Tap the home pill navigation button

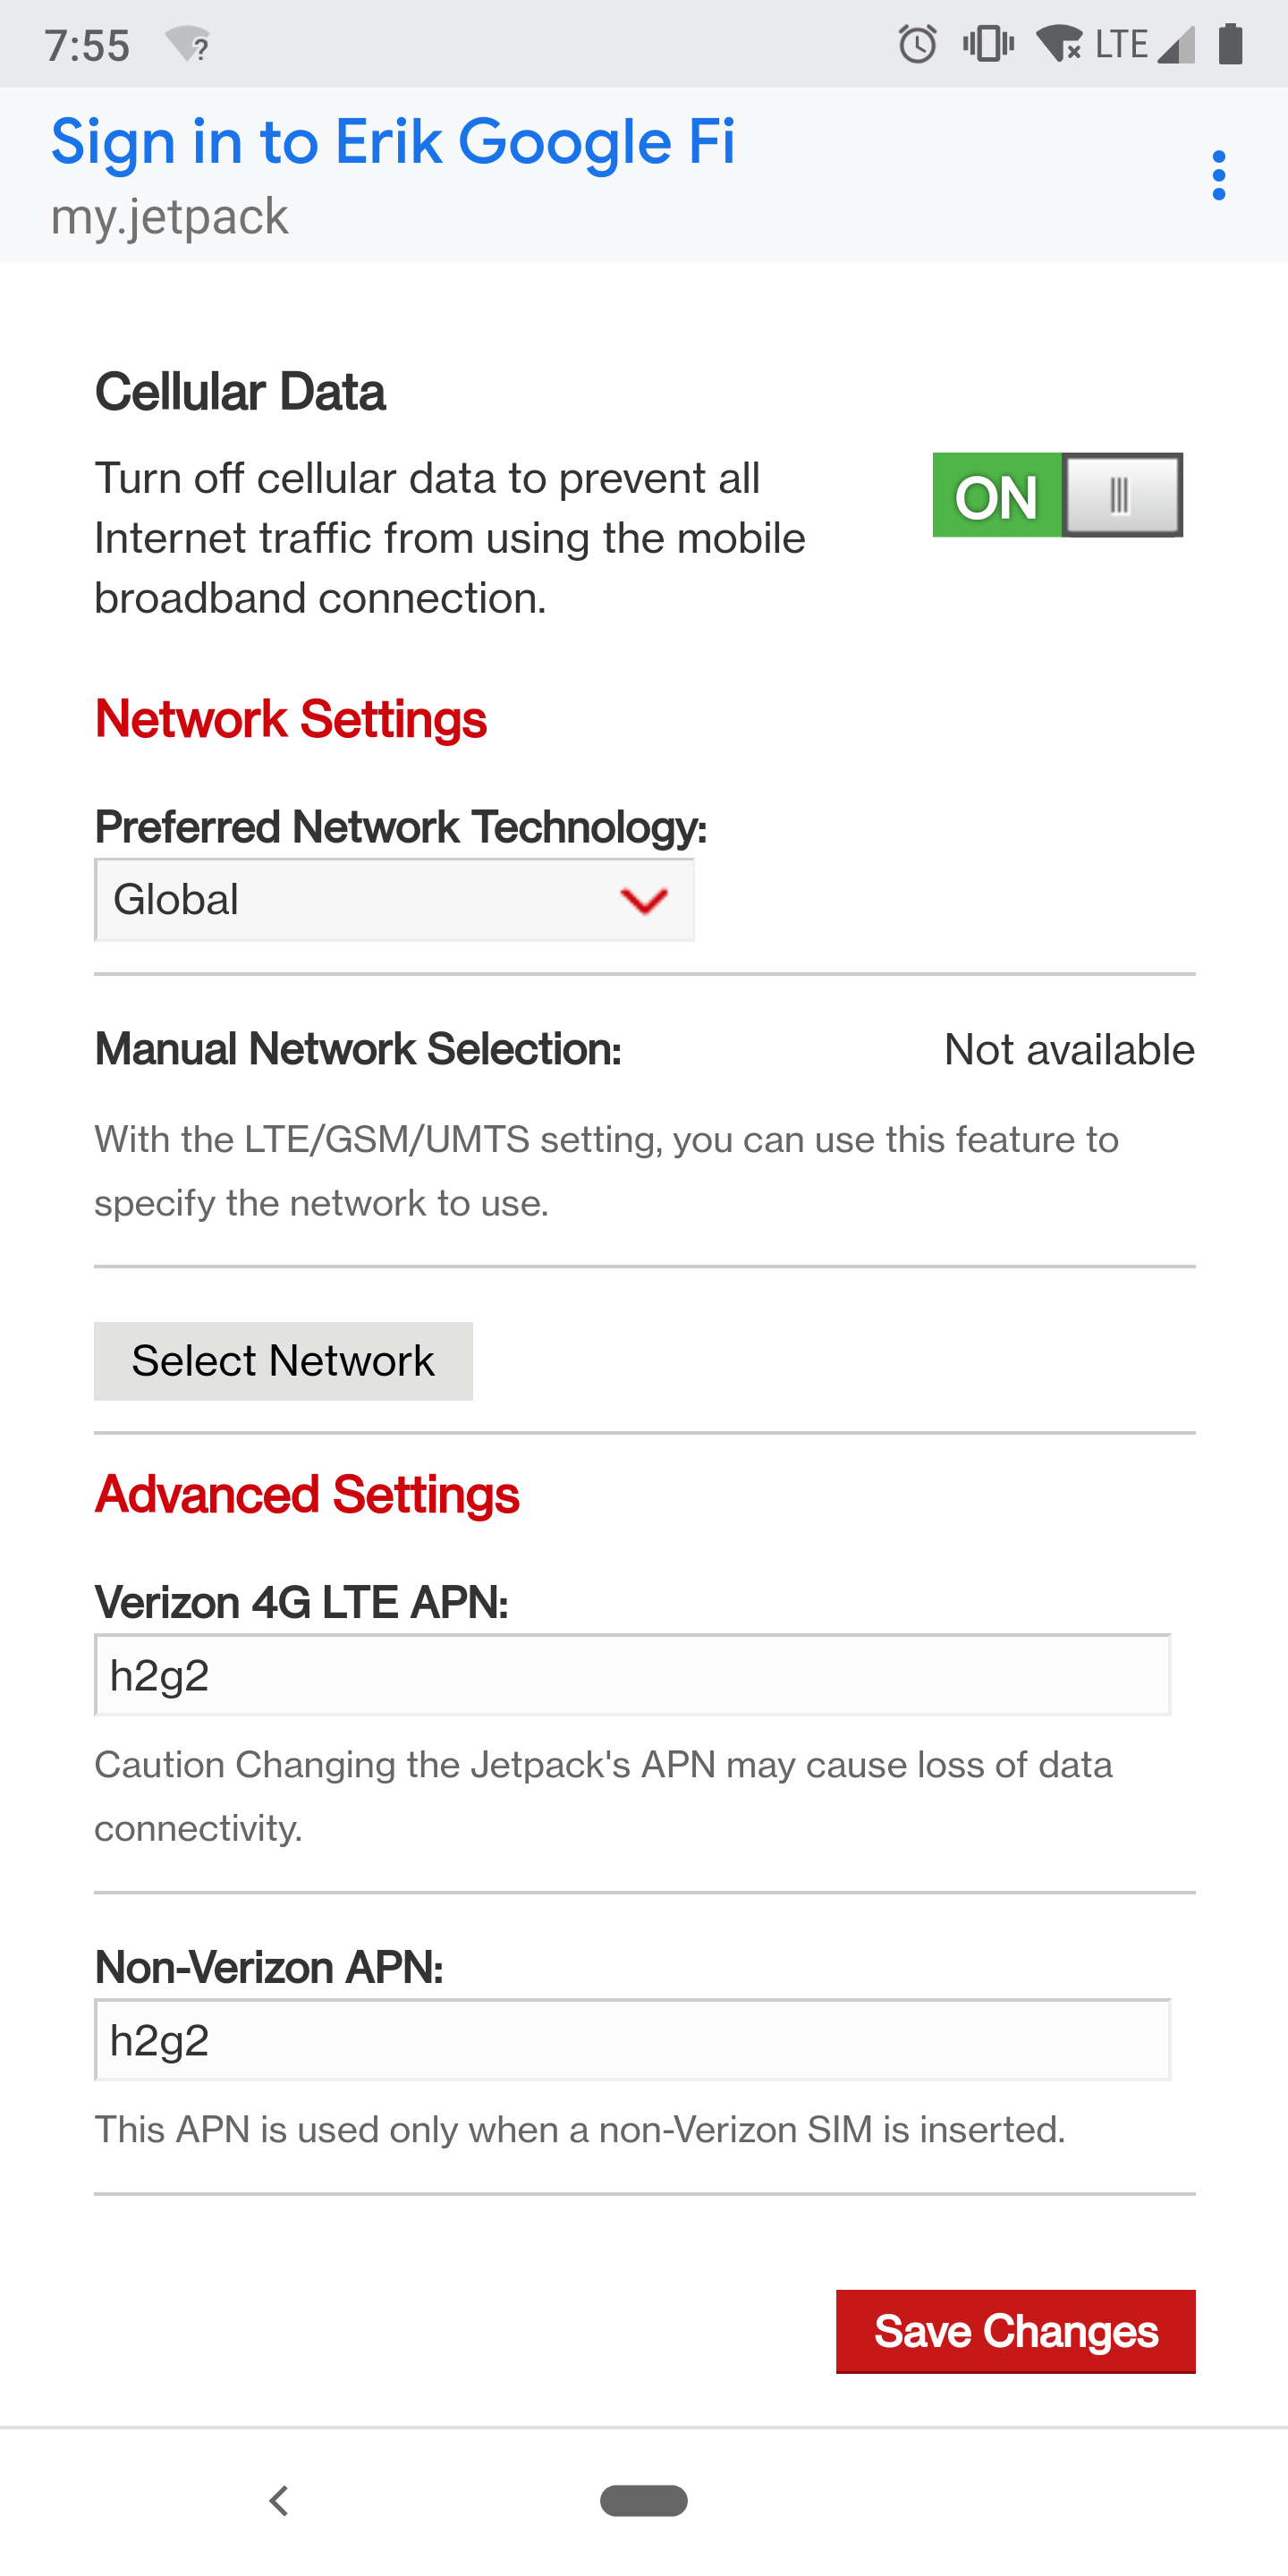pyautogui.click(x=643, y=2500)
